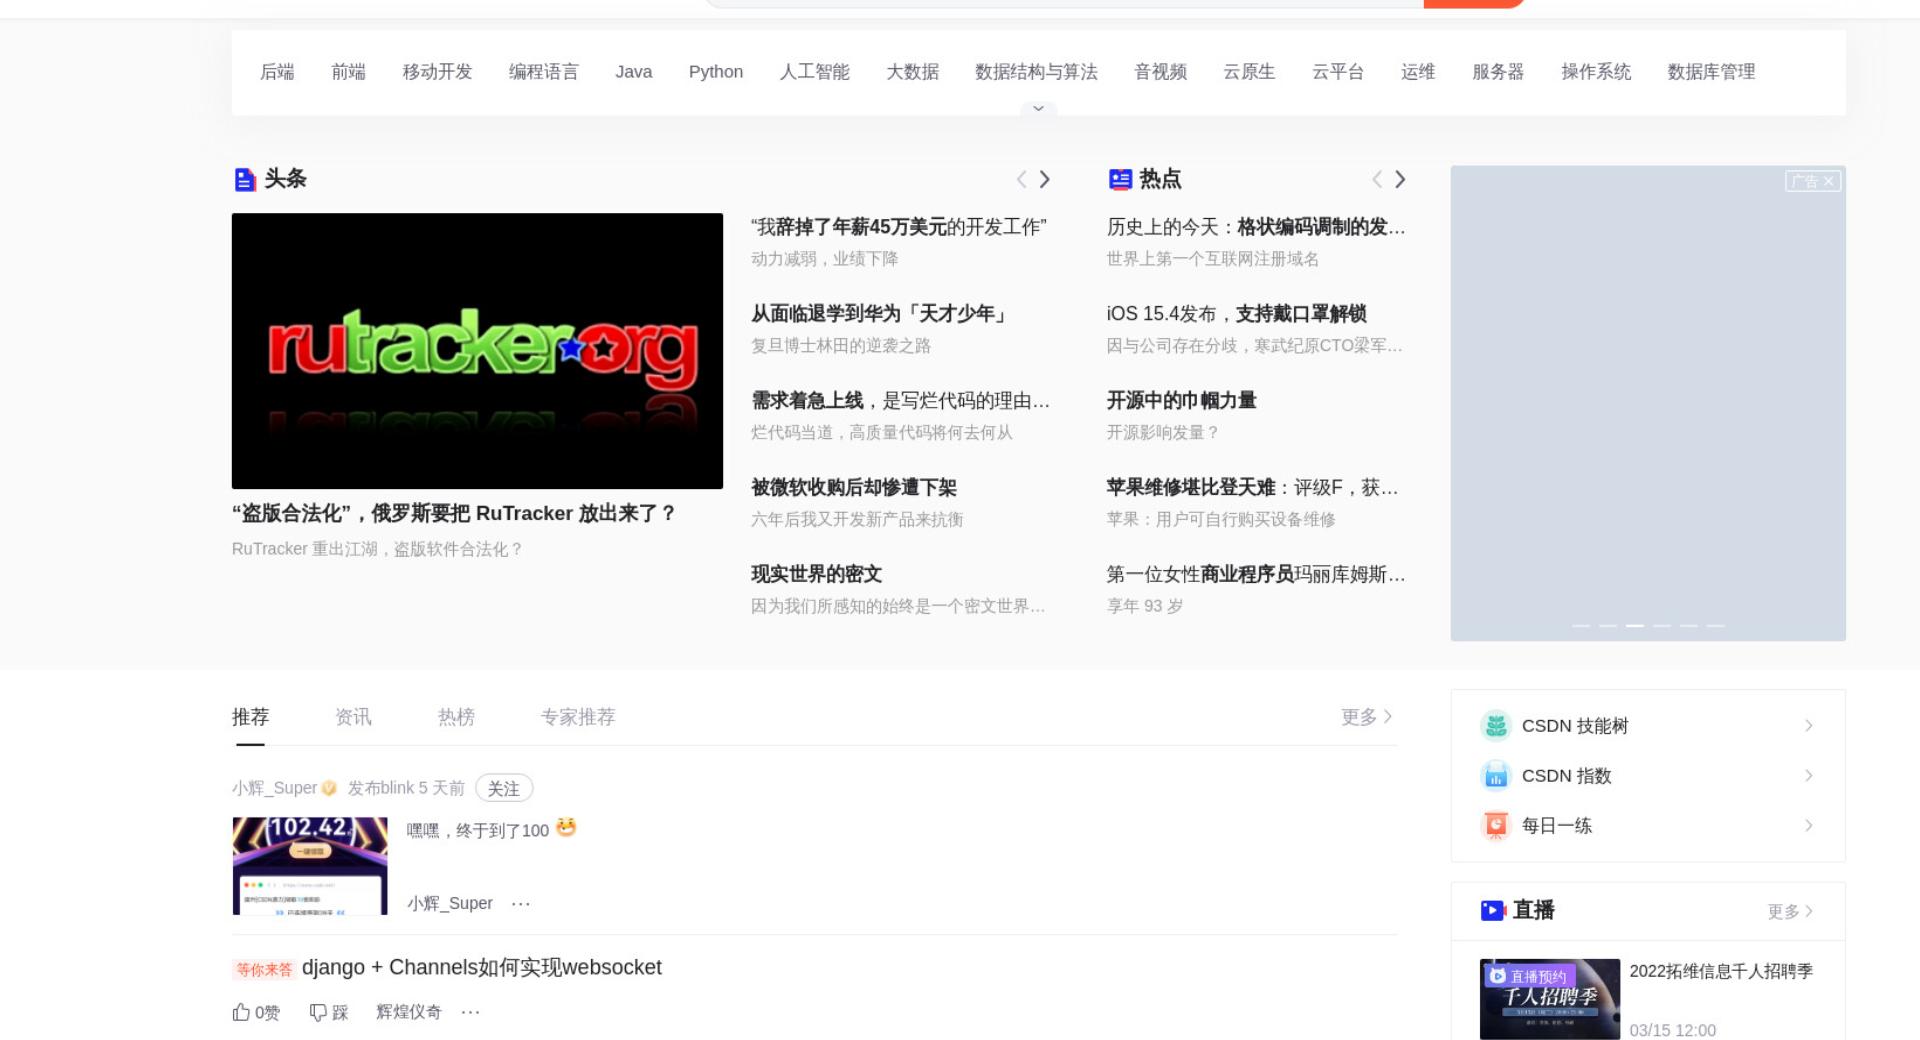
Task: Click the 热点 hot topics section icon
Action: pos(1120,179)
